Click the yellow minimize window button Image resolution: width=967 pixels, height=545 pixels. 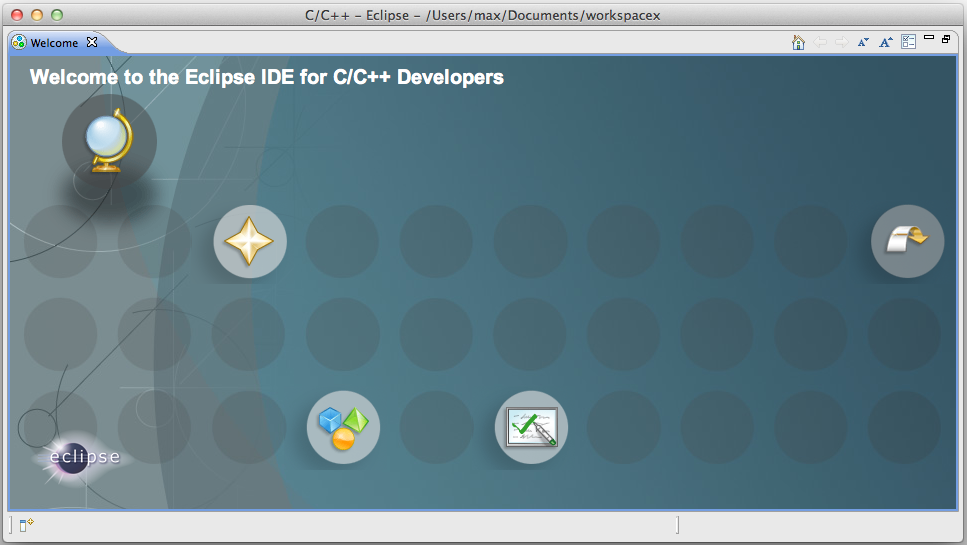37,15
